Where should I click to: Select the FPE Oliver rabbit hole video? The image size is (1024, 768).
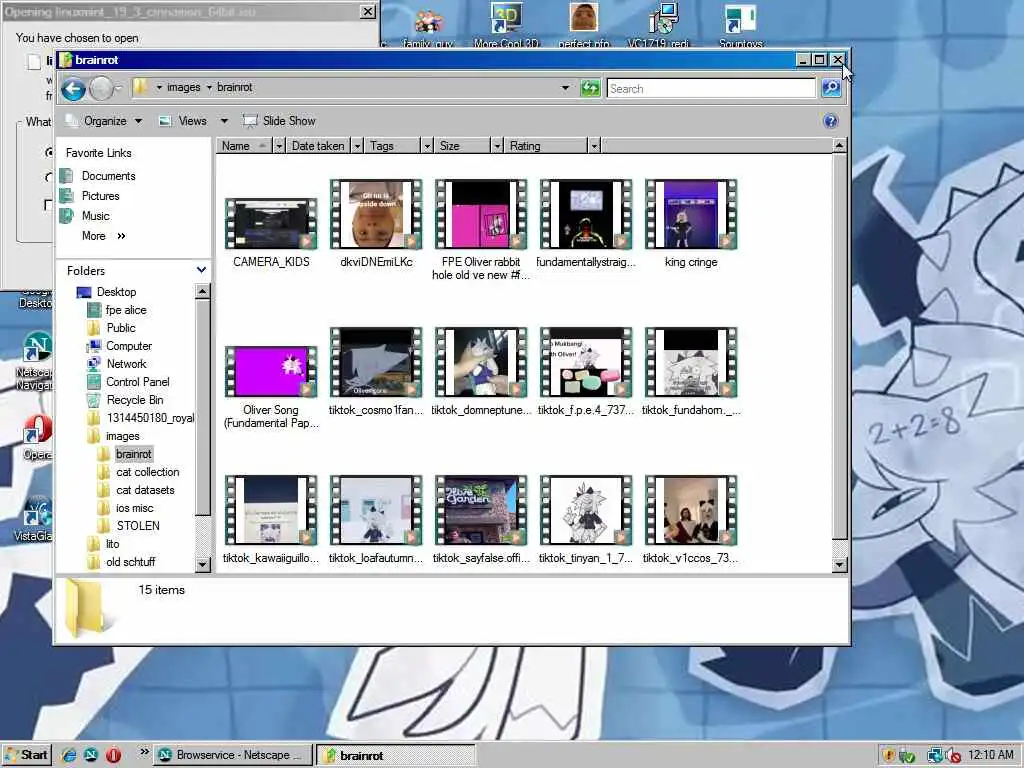[481, 215]
